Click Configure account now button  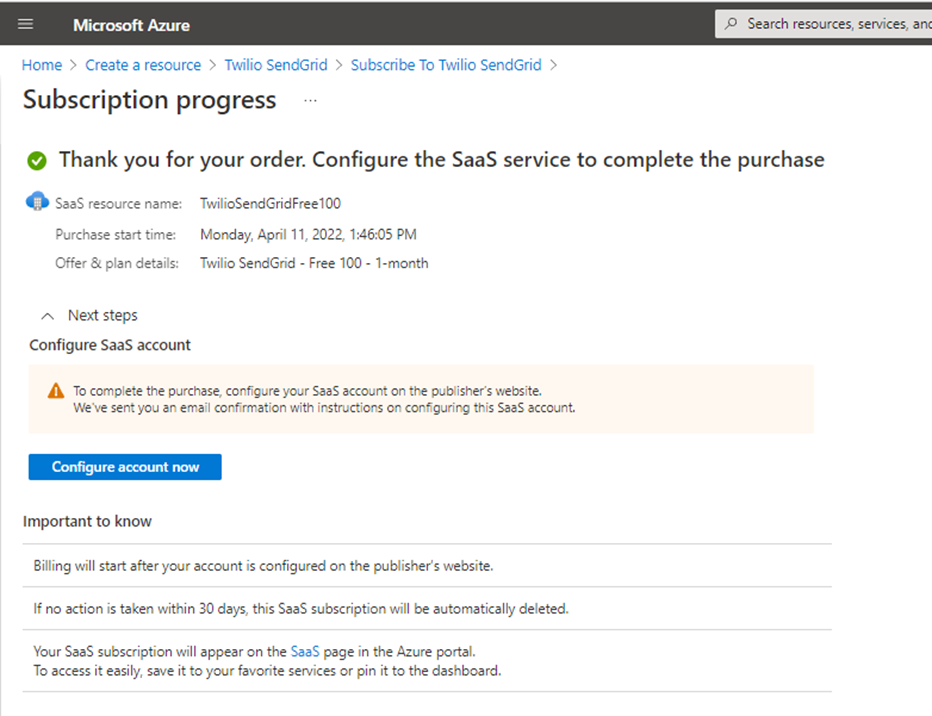point(125,467)
